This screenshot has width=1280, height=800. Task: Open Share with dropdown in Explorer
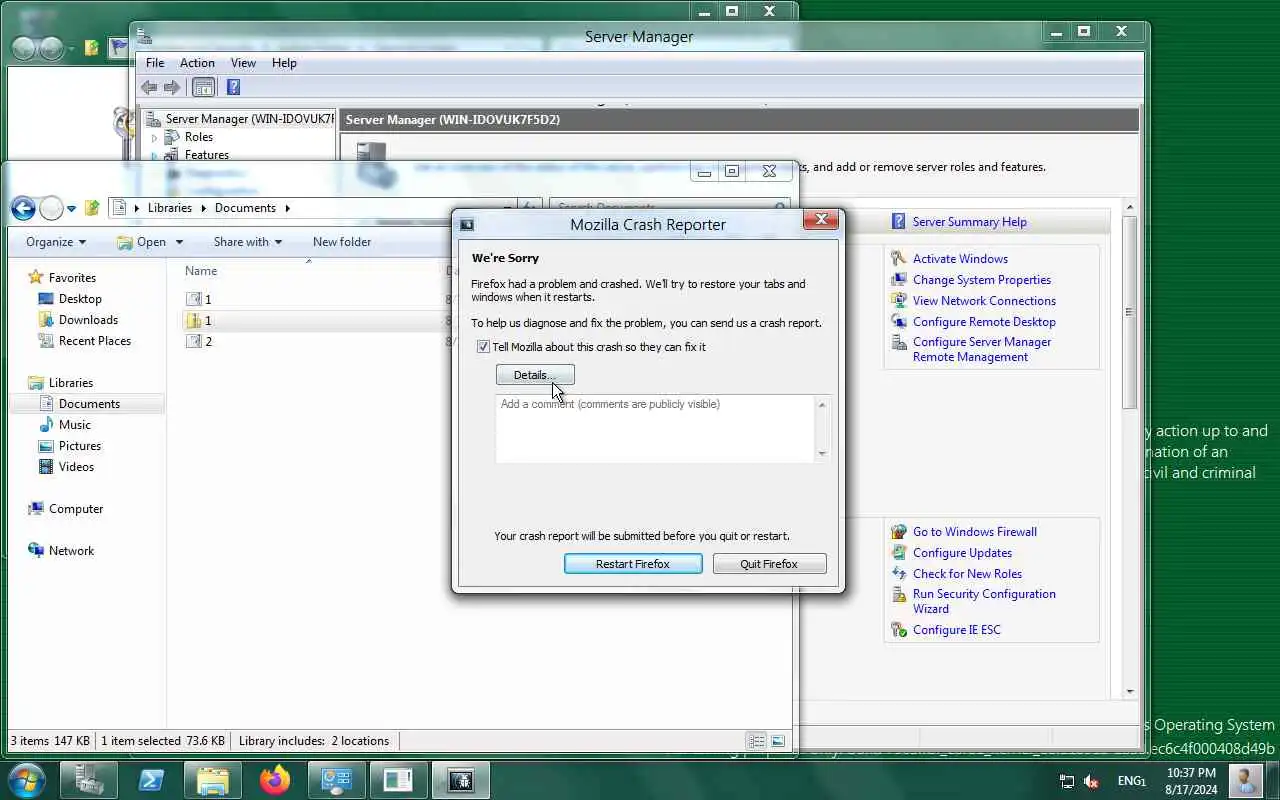[247, 242]
